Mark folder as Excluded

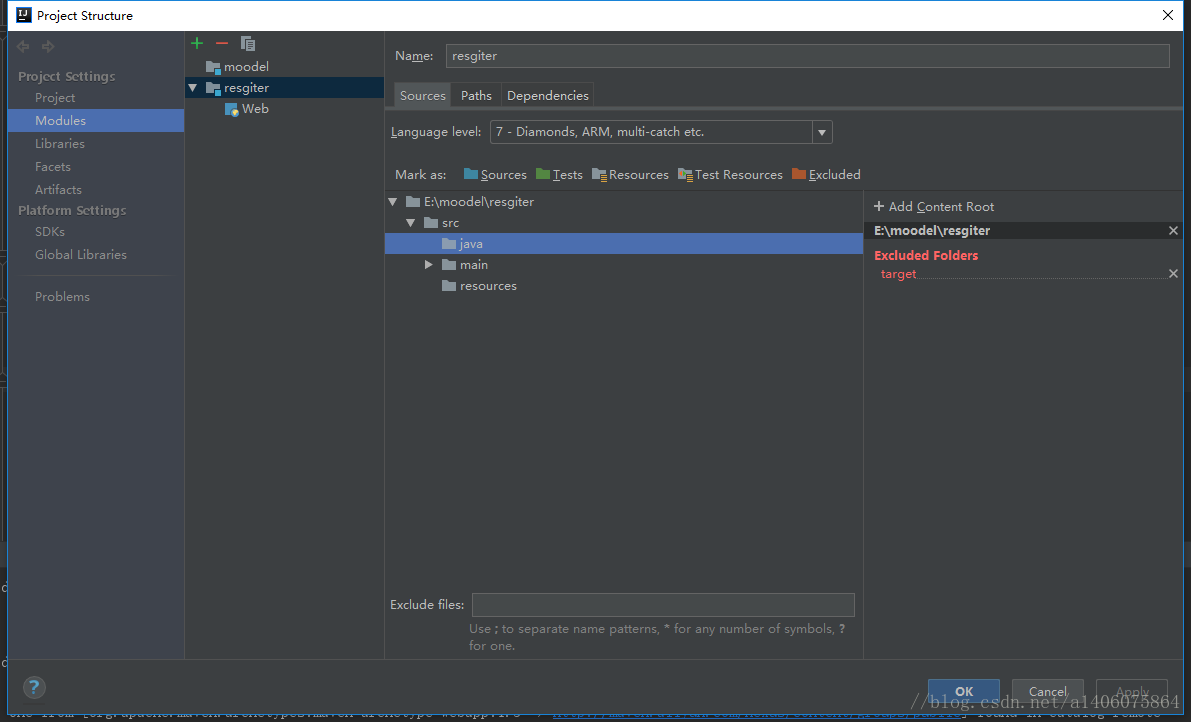tap(826, 175)
